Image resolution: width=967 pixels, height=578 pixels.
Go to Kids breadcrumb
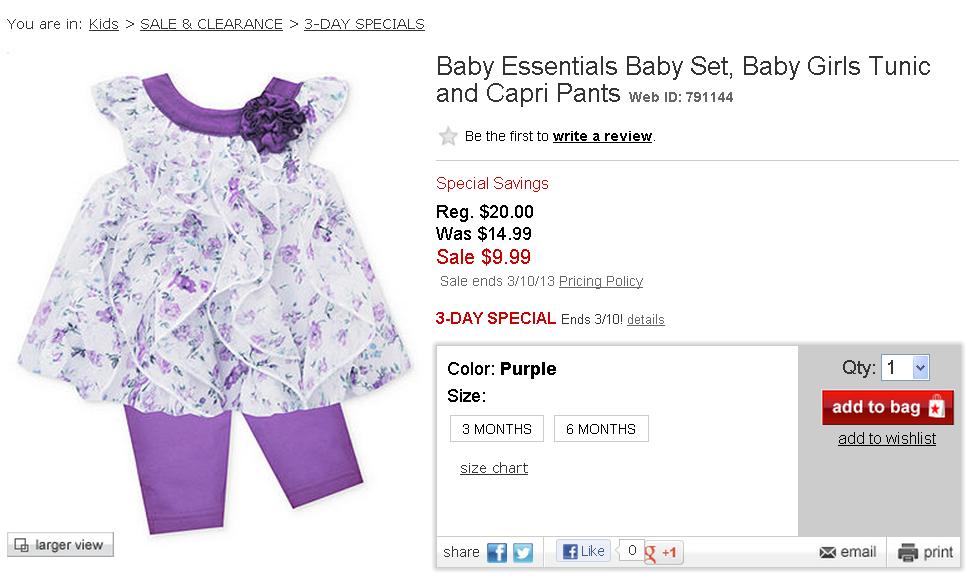[x=104, y=24]
